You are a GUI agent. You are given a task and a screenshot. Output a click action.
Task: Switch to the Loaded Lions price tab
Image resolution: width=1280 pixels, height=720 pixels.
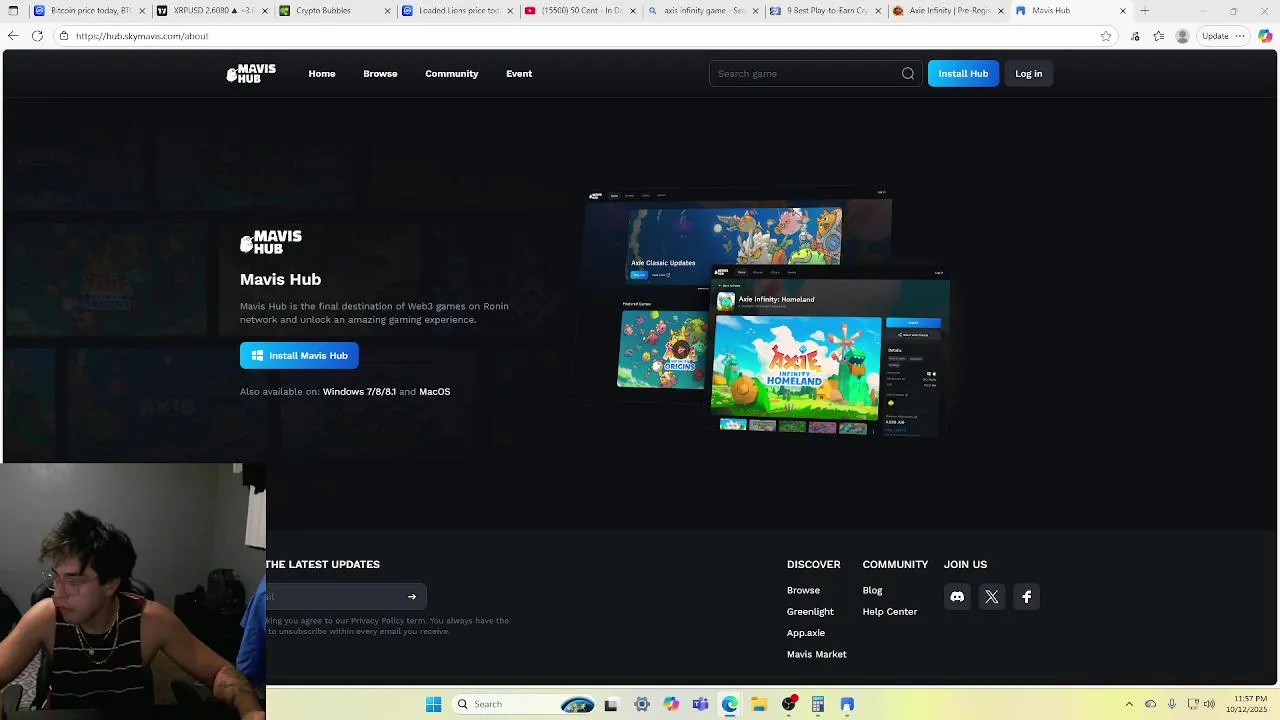(x=458, y=11)
